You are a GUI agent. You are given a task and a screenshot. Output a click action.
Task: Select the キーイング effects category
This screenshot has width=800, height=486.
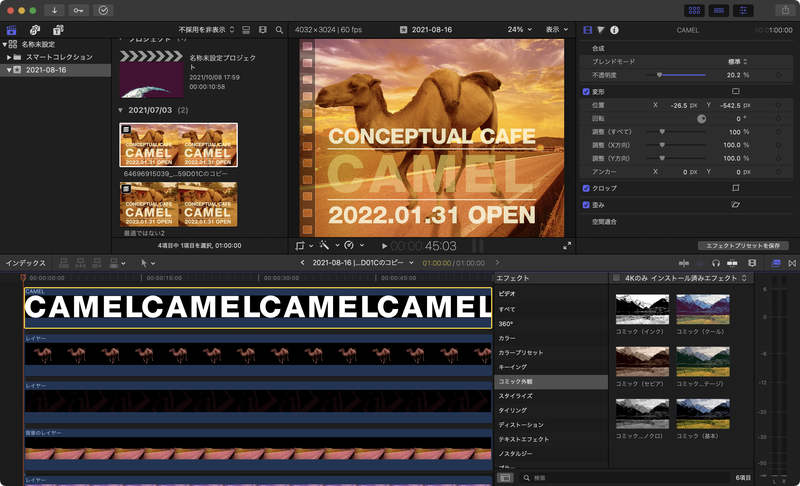tap(551, 367)
